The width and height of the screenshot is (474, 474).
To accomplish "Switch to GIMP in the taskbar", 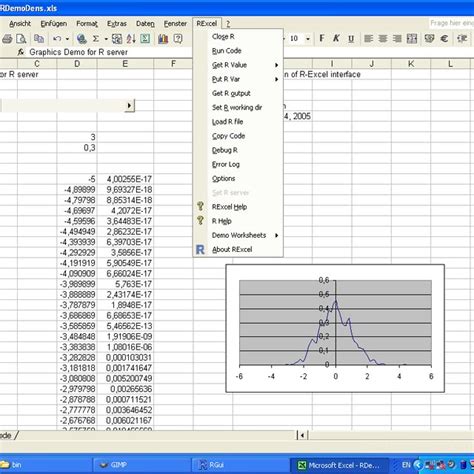I will (141, 464).
